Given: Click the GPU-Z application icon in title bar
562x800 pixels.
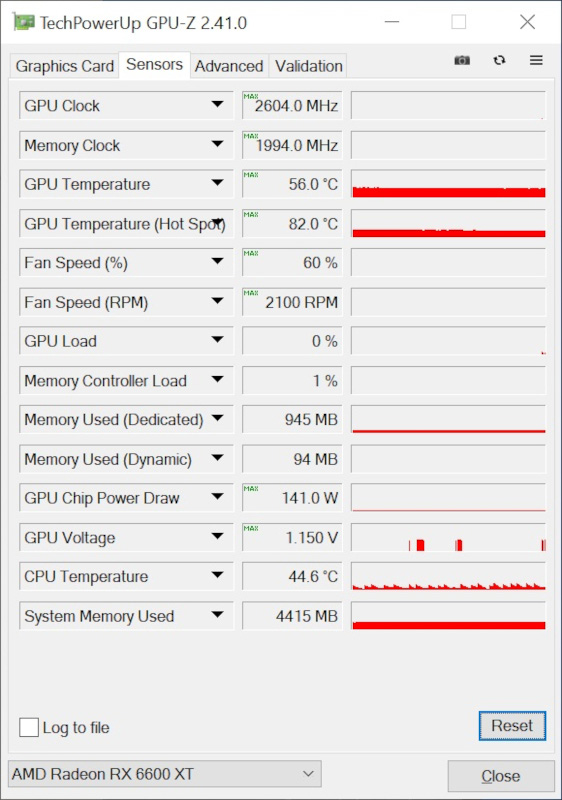Looking at the screenshot, I should [24, 22].
